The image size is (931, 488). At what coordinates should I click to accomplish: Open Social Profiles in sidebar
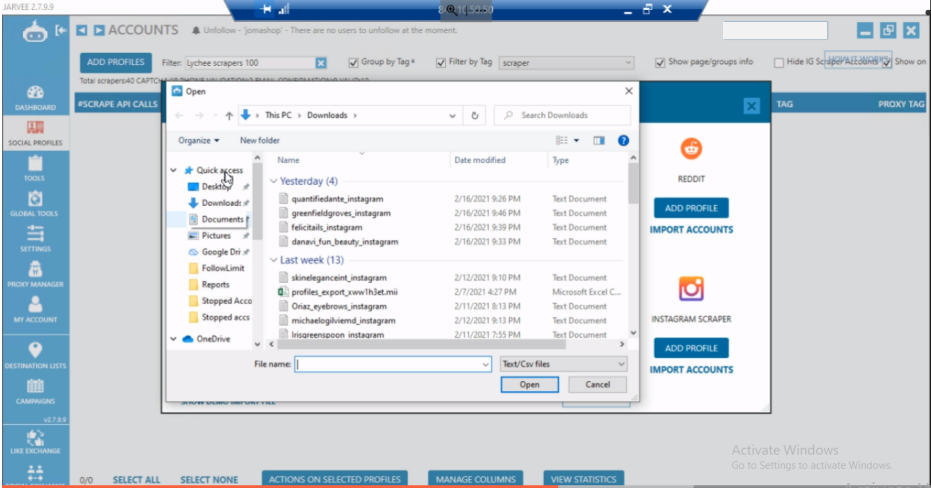coord(35,133)
